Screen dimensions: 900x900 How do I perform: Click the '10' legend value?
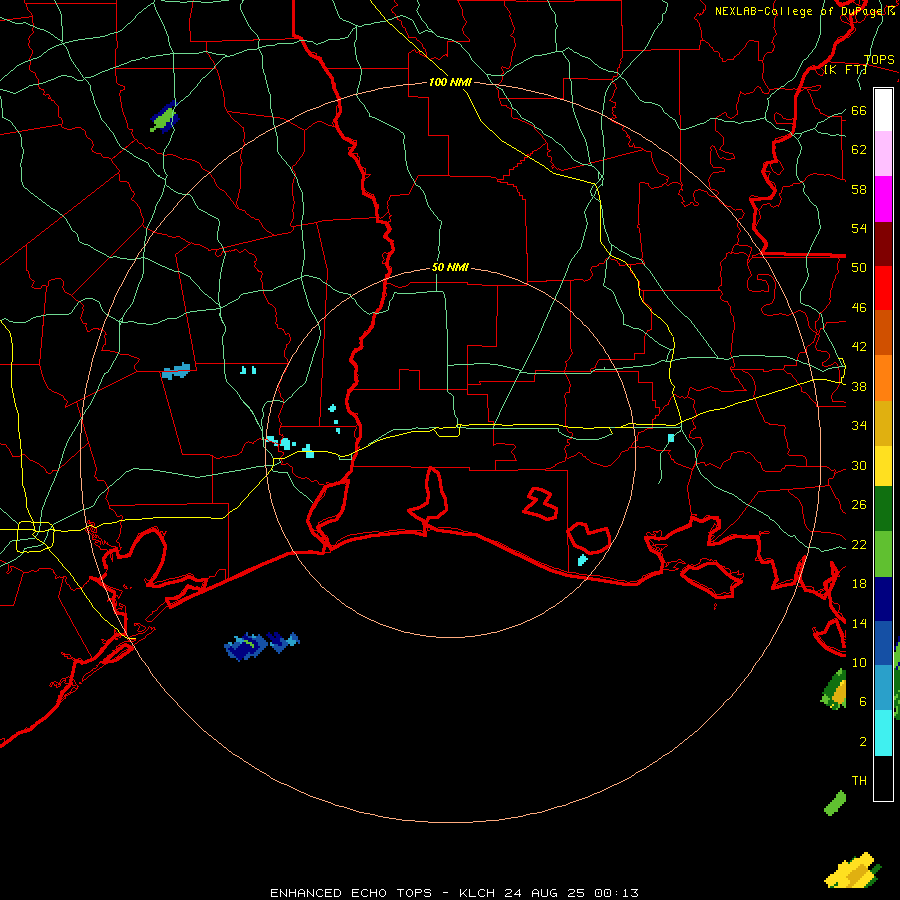[x=859, y=663]
